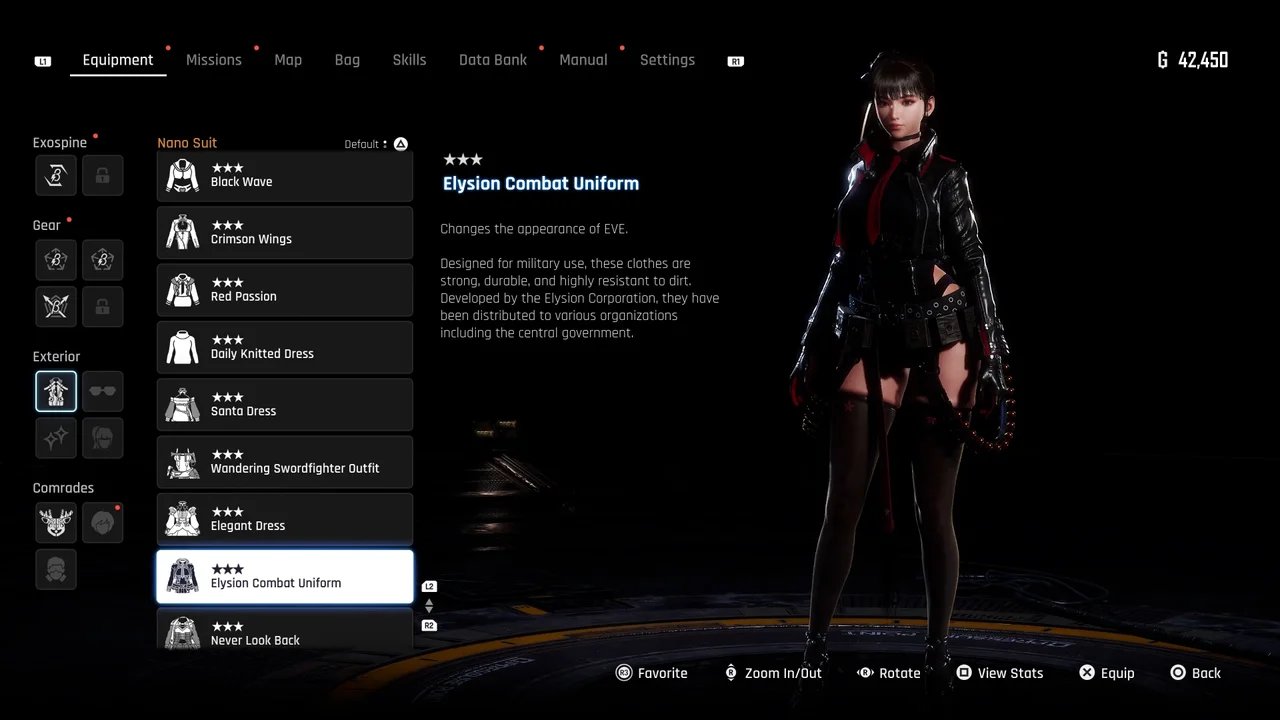Viewport: 1280px width, 720px height.
Task: Select the second Gear slot
Action: (102, 259)
